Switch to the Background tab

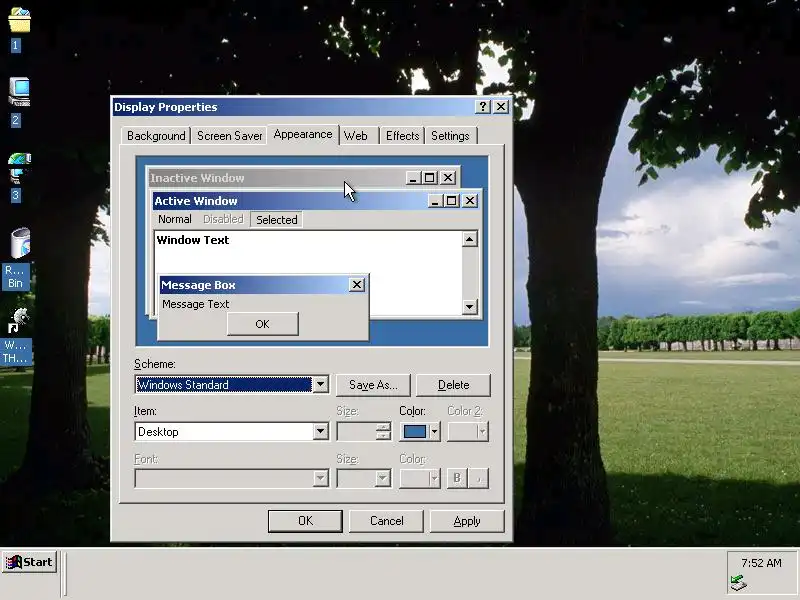click(156, 136)
